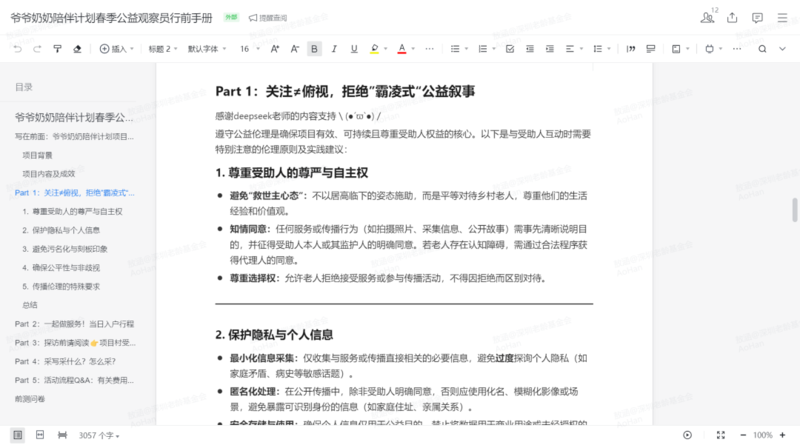View the 12 collaborators
This screenshot has height=445, width=800.
click(x=708, y=17)
